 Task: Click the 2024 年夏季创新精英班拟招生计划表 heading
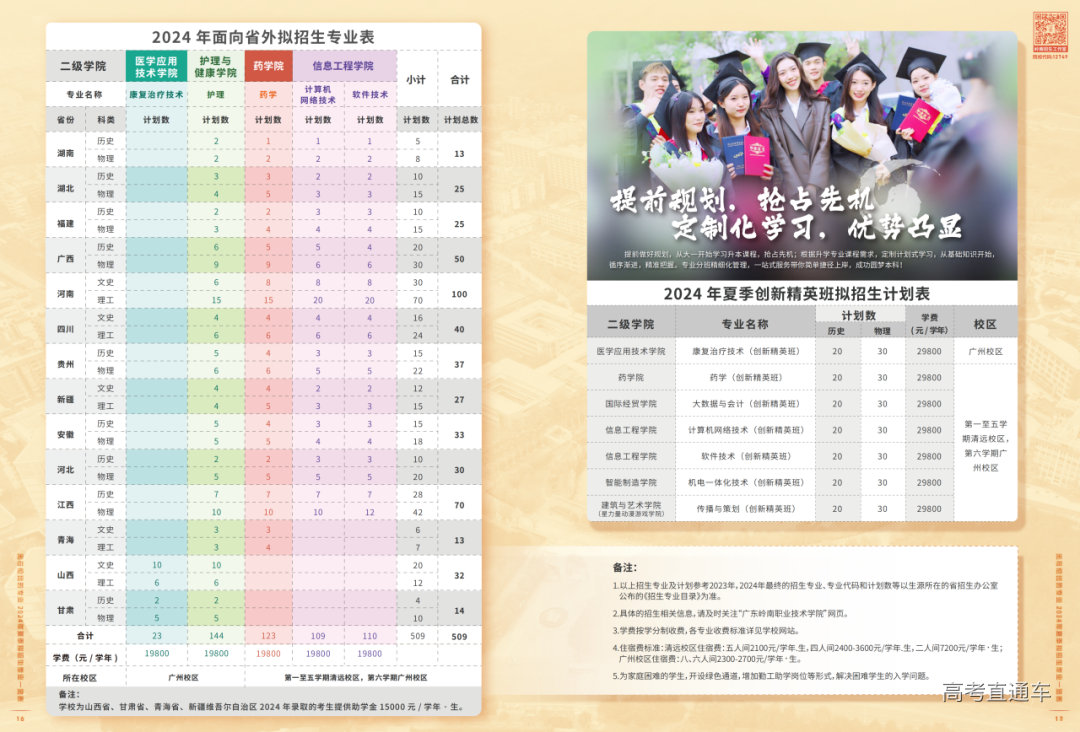coord(797,294)
